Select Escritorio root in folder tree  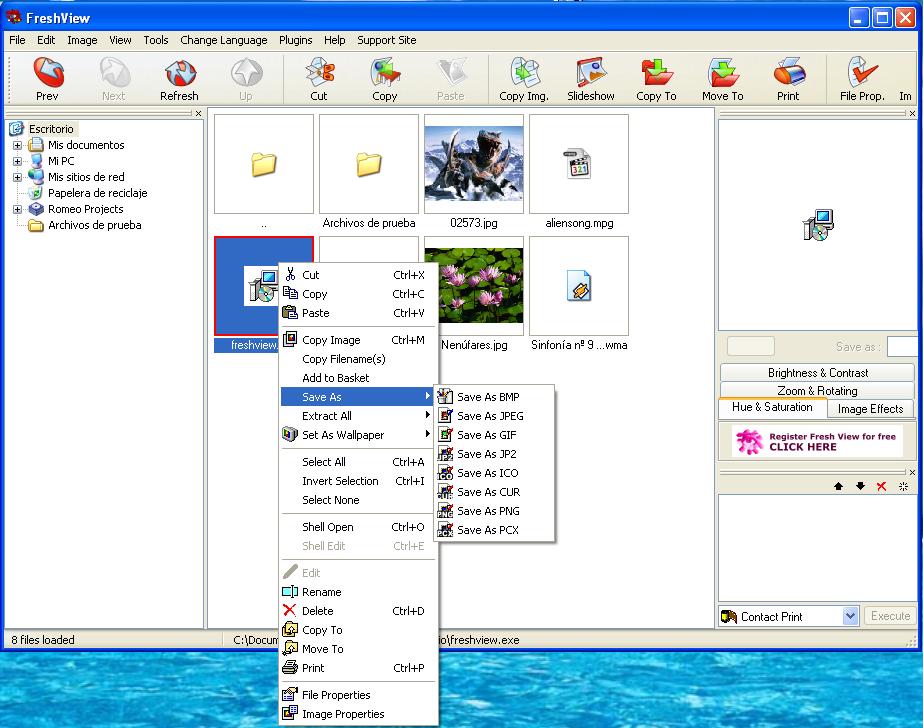coord(51,129)
